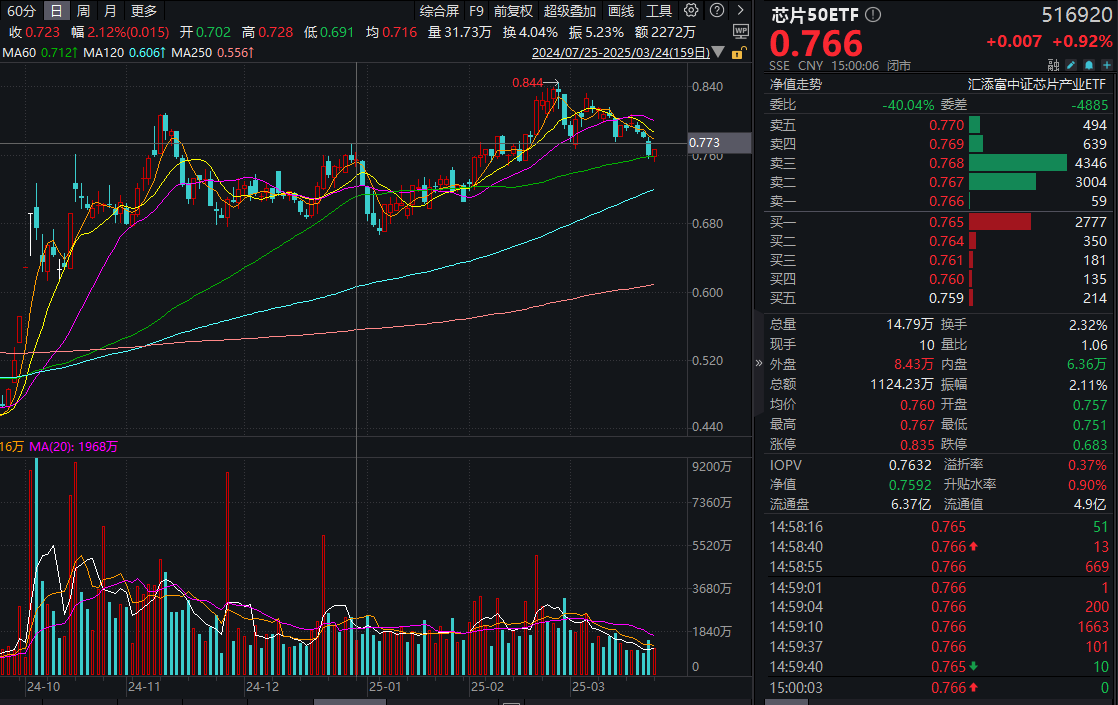Click the green plus icon to add to watchlist
The image size is (1118, 705).
tap(1107, 64)
